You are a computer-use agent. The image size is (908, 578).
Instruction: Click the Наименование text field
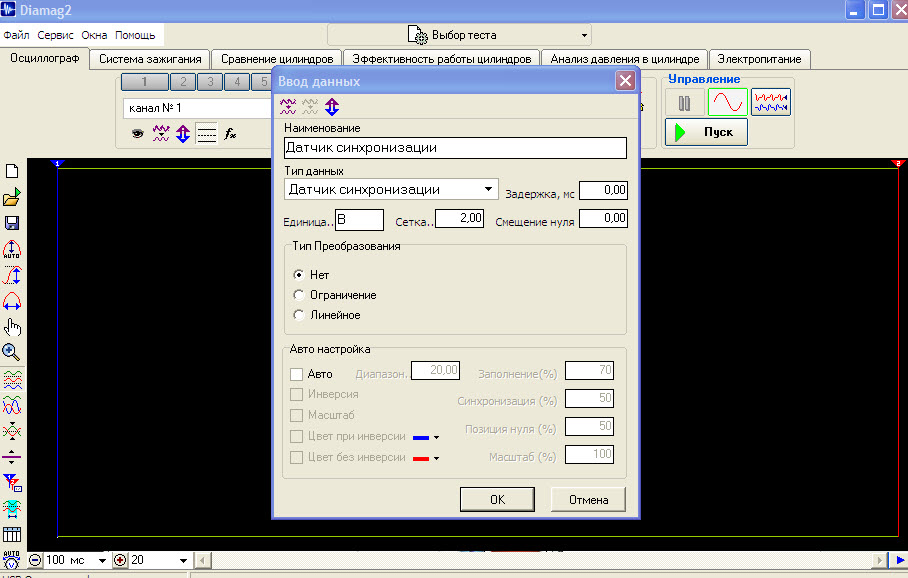coord(455,148)
